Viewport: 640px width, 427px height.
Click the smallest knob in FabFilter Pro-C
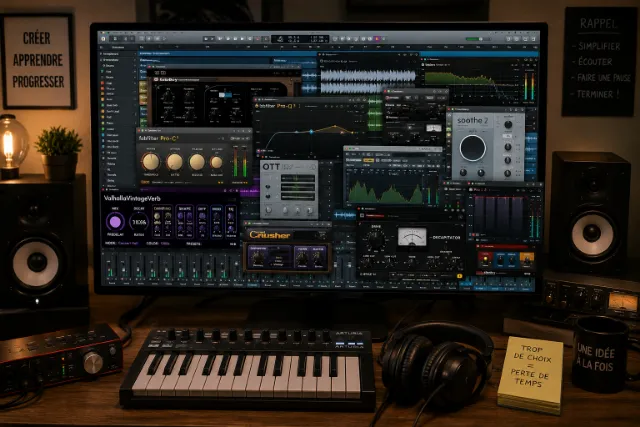point(216,162)
